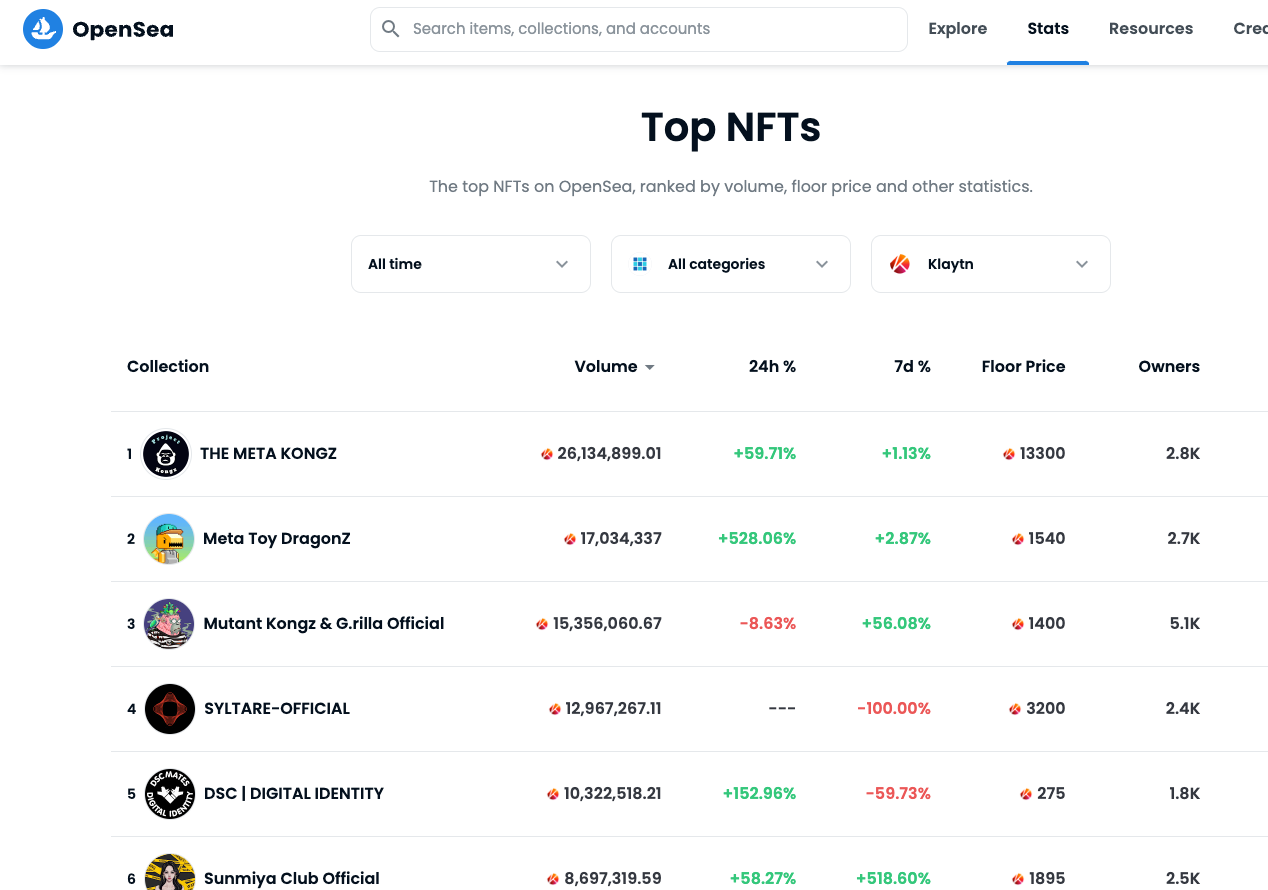
Task: Select the Stats tab
Action: point(1048,29)
